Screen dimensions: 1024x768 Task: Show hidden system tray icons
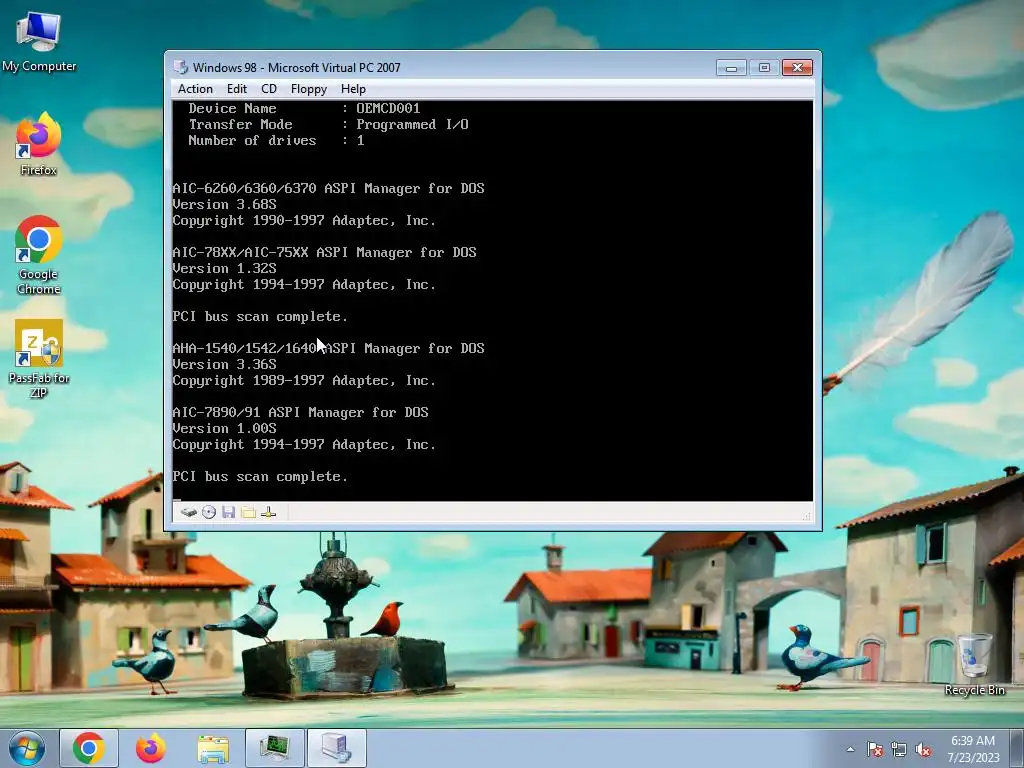850,750
